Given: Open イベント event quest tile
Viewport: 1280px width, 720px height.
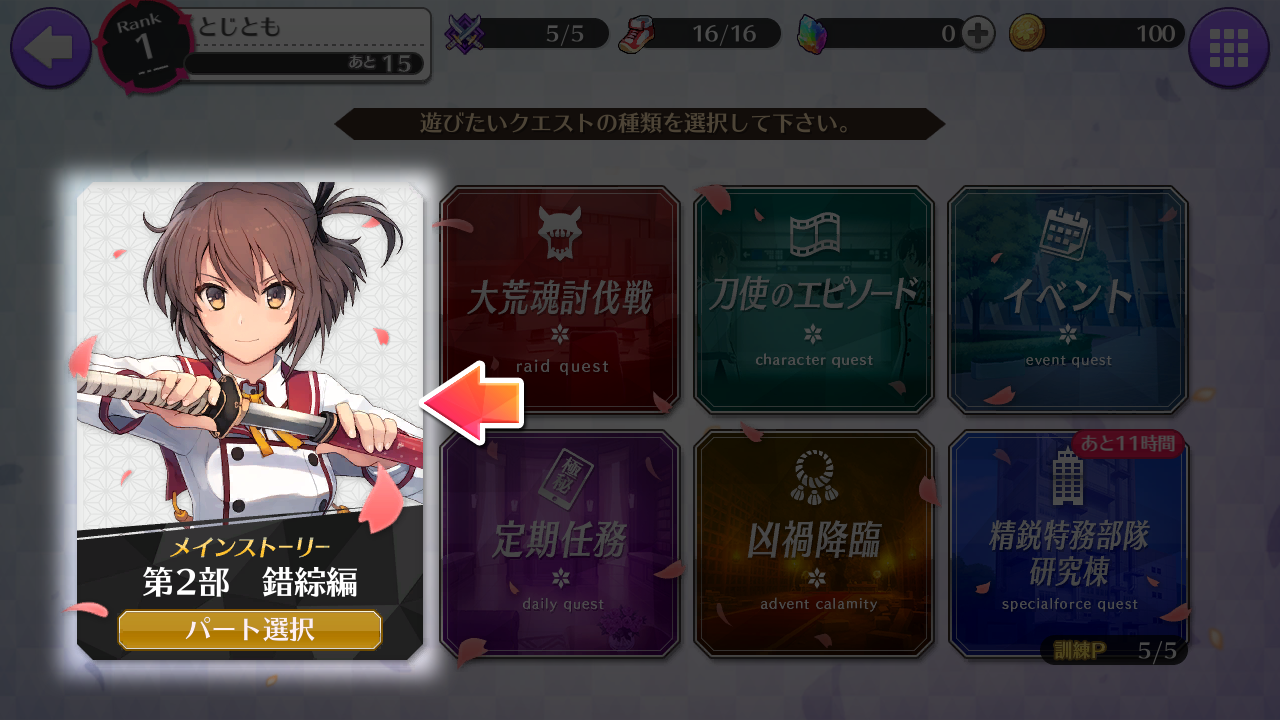Looking at the screenshot, I should (1068, 299).
